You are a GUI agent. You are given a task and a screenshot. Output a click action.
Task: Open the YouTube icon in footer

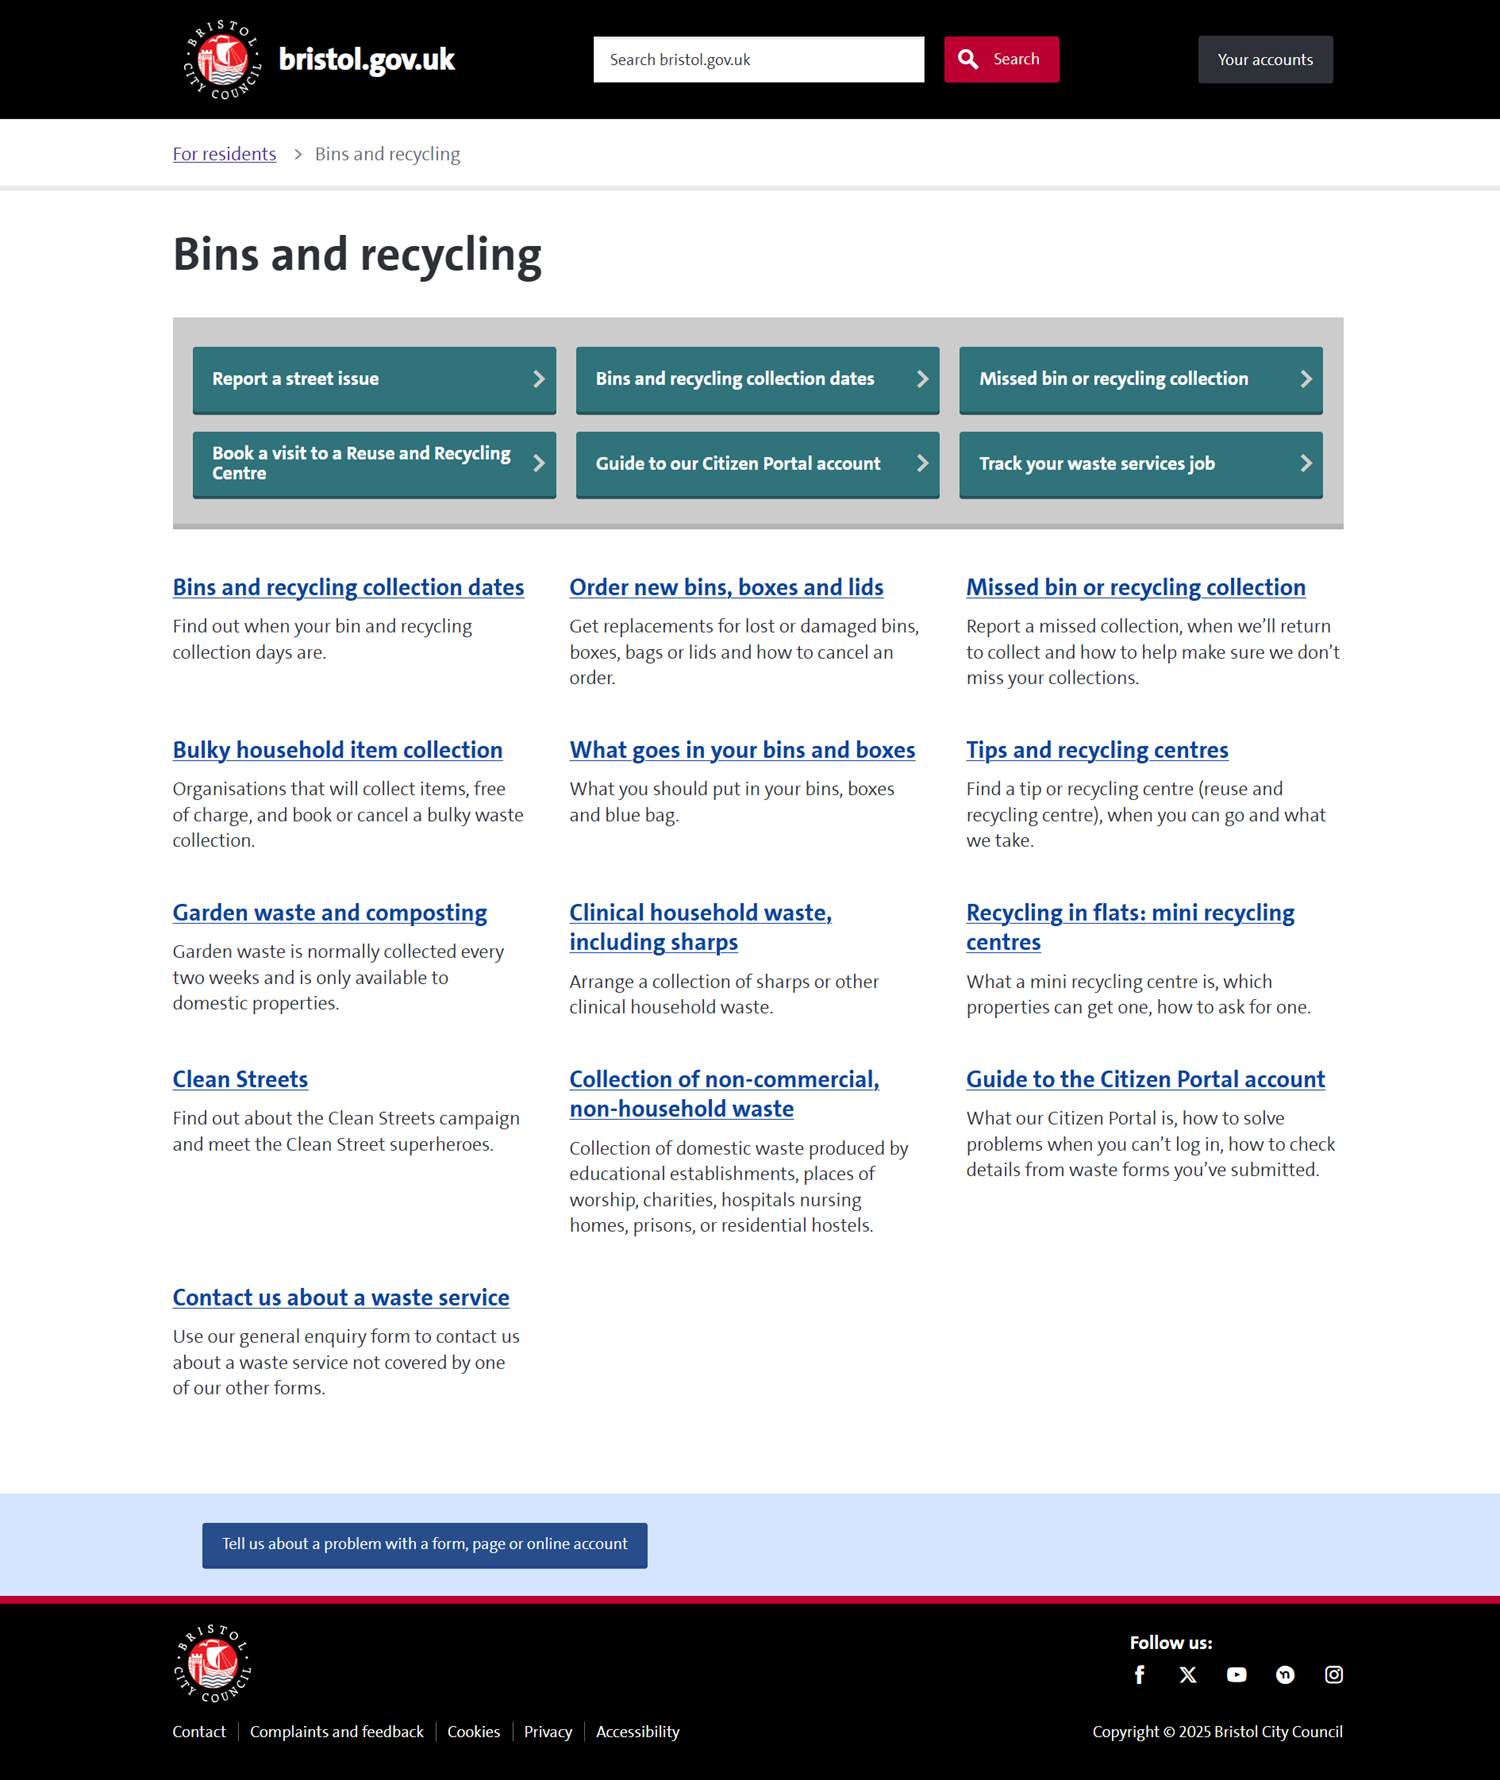tap(1236, 1674)
